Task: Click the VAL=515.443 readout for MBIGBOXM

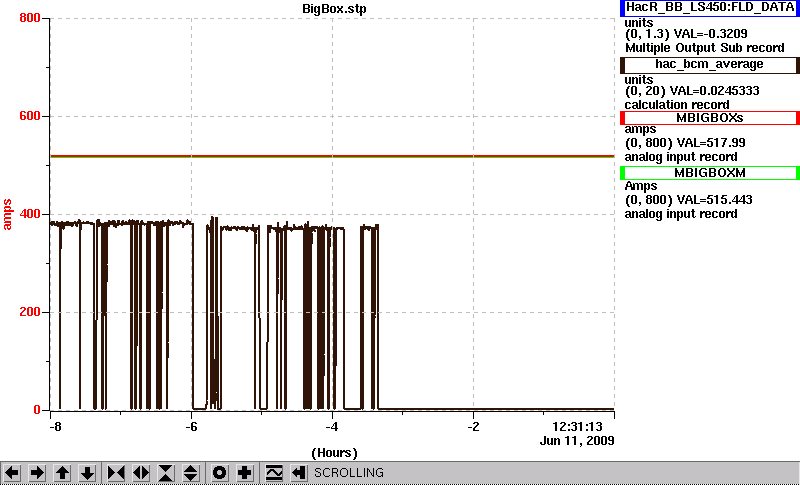Action: coord(713,200)
